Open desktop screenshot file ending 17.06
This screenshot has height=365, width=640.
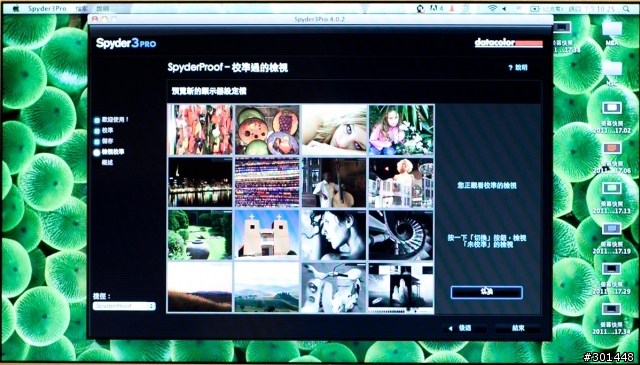coord(612,157)
